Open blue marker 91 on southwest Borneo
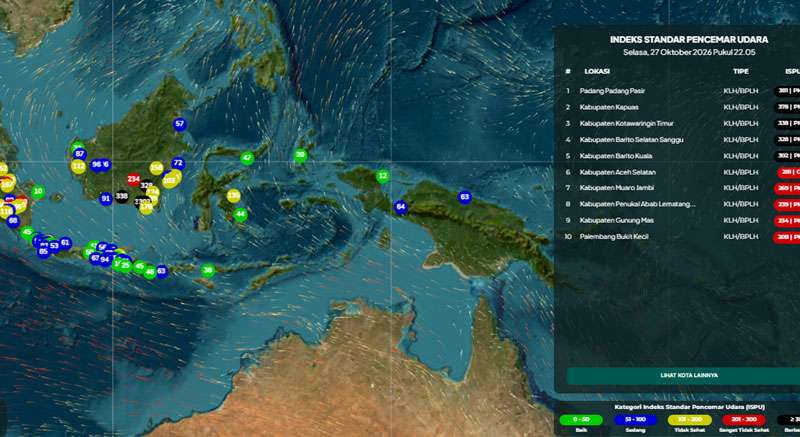The width and height of the screenshot is (800, 437). (x=106, y=199)
